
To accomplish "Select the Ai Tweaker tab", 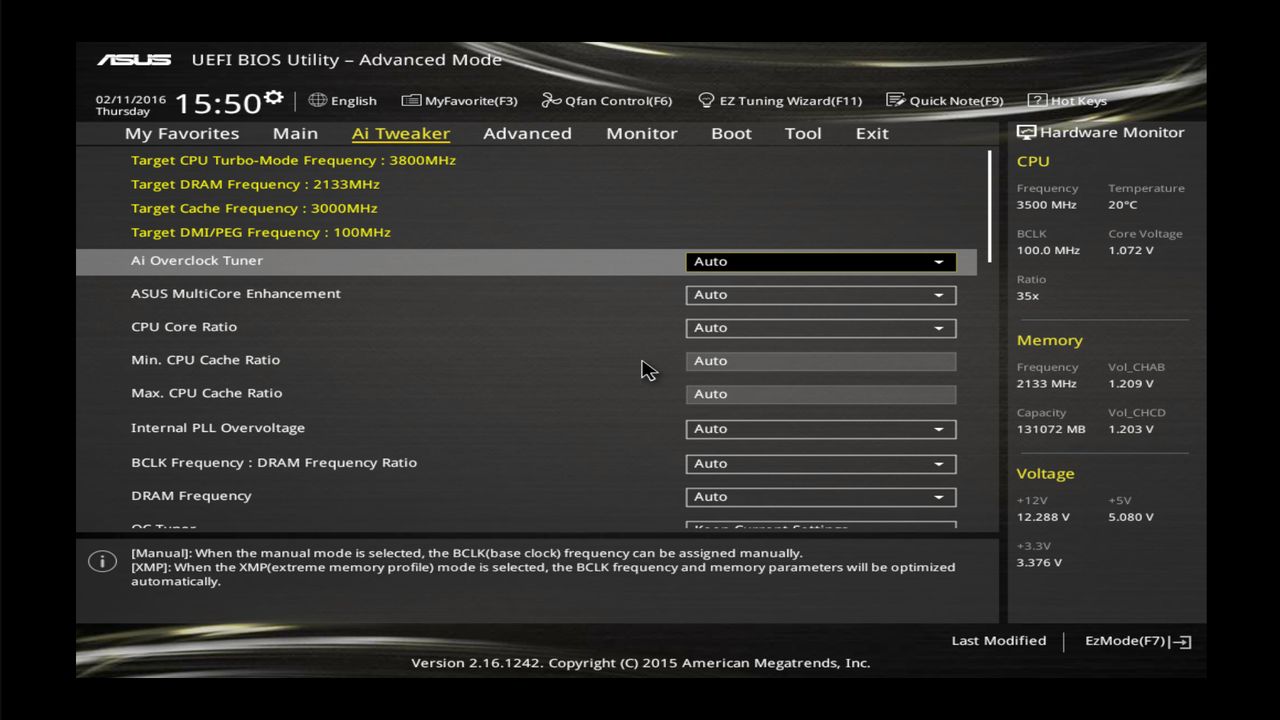I will (x=401, y=133).
